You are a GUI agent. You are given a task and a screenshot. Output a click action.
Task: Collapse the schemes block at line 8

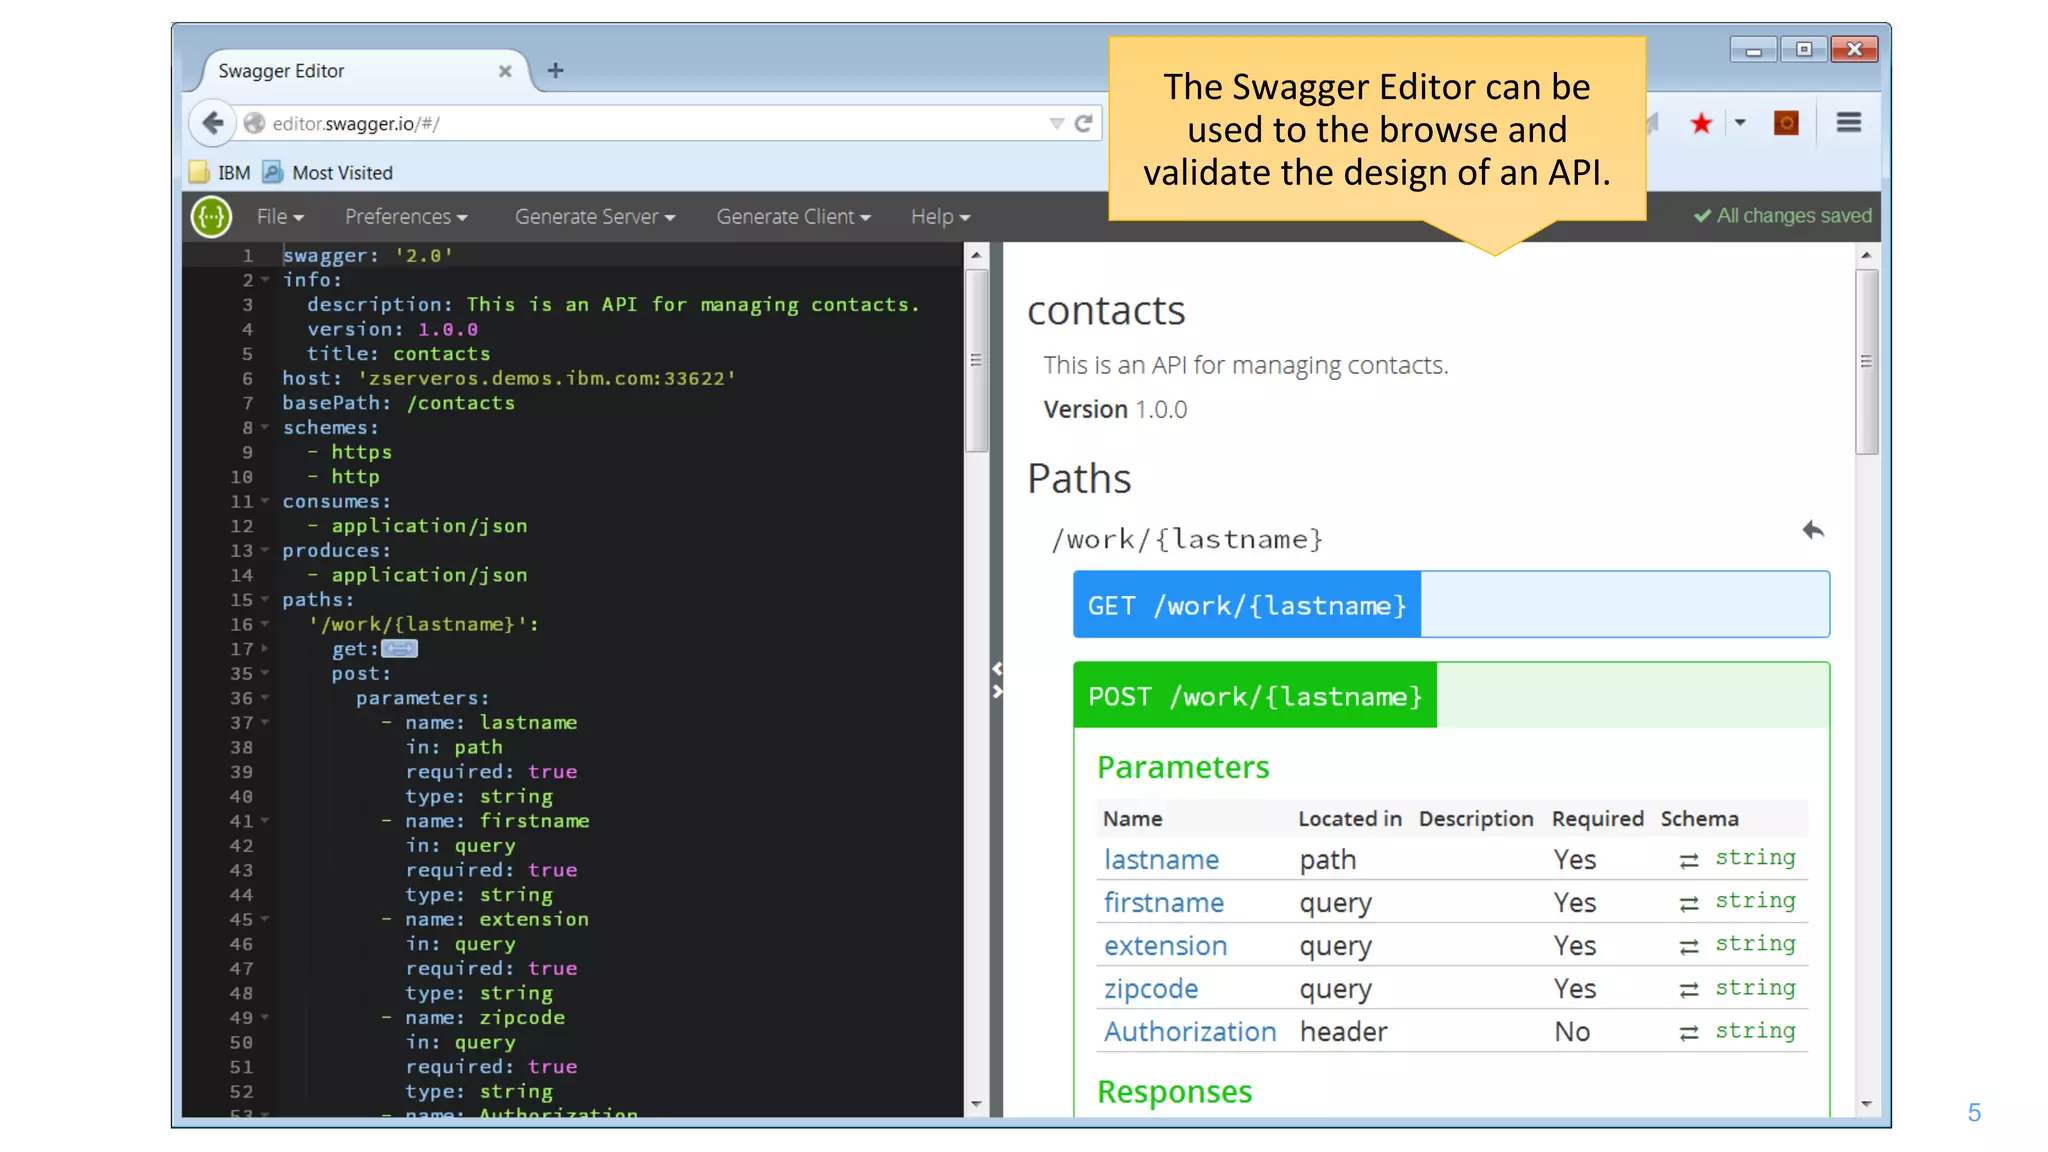click(x=265, y=427)
